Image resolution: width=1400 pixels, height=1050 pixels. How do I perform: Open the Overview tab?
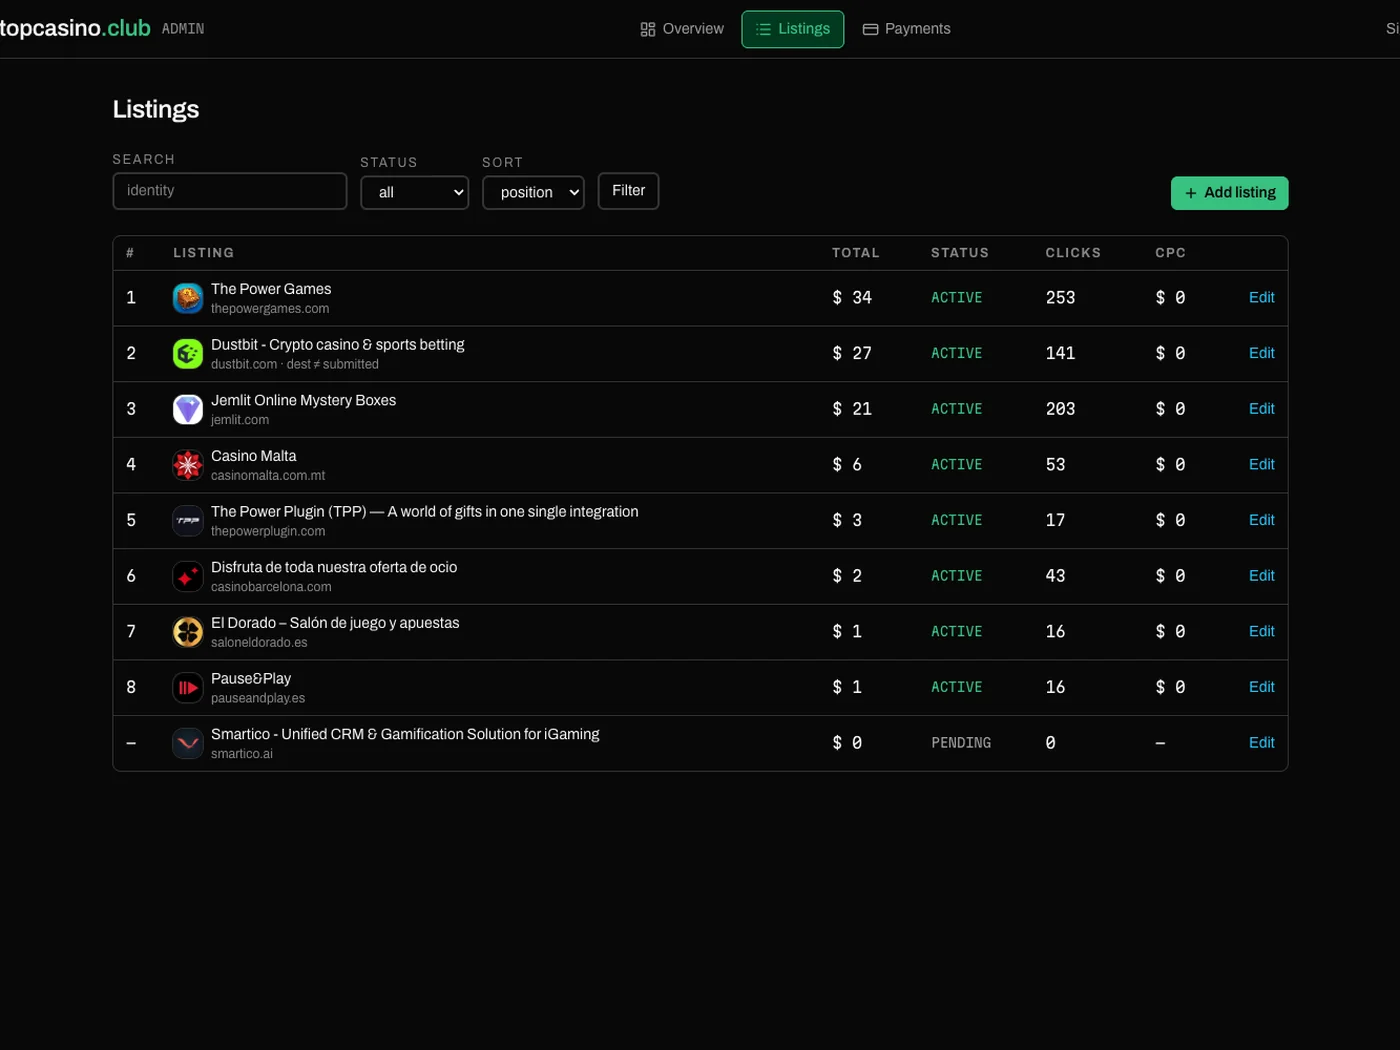pyautogui.click(x=682, y=29)
